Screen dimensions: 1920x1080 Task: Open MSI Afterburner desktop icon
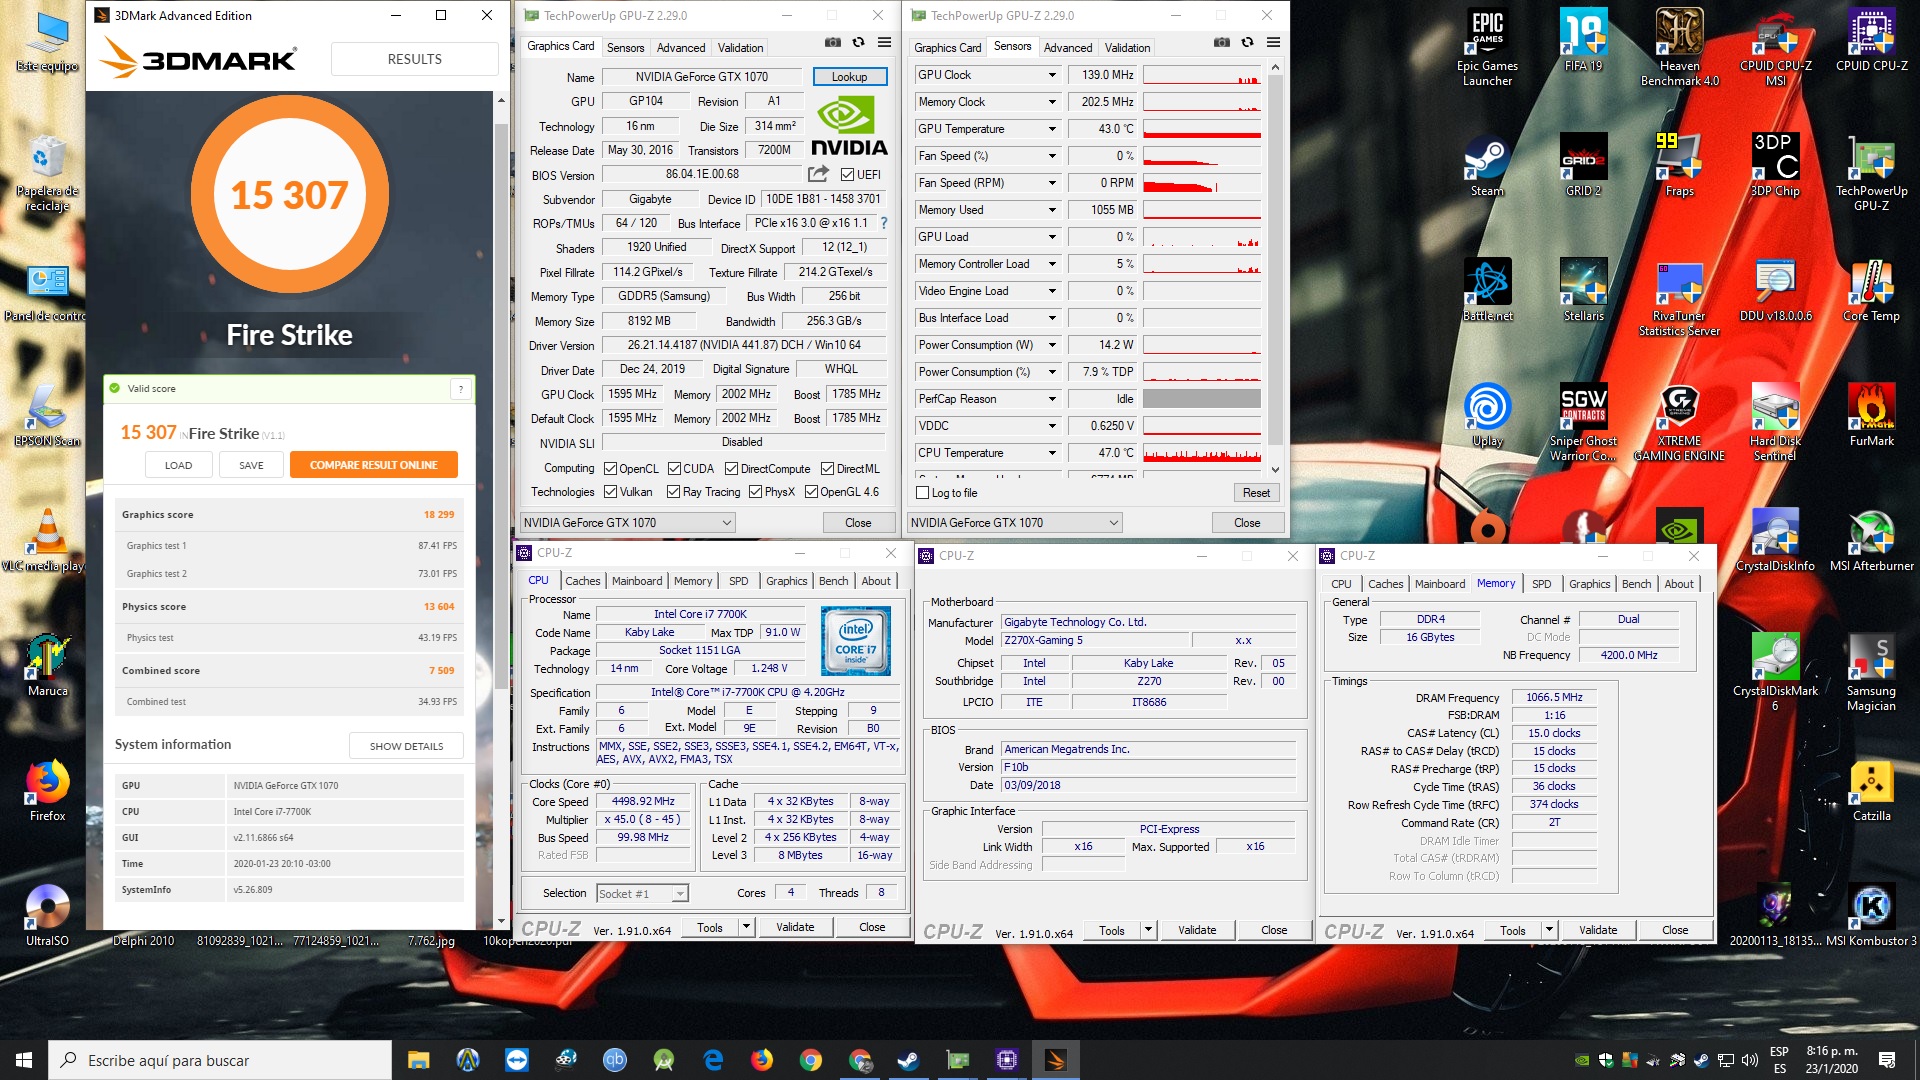(x=1871, y=541)
